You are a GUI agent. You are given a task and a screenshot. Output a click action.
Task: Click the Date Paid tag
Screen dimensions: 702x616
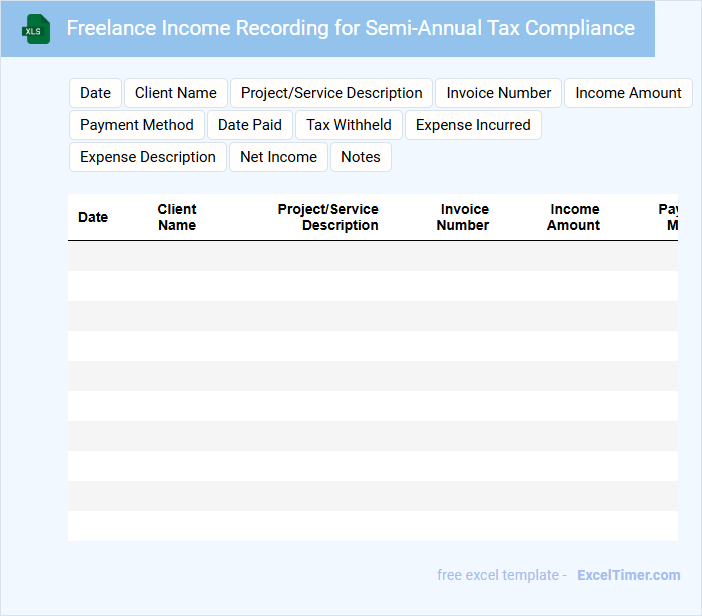(x=250, y=125)
